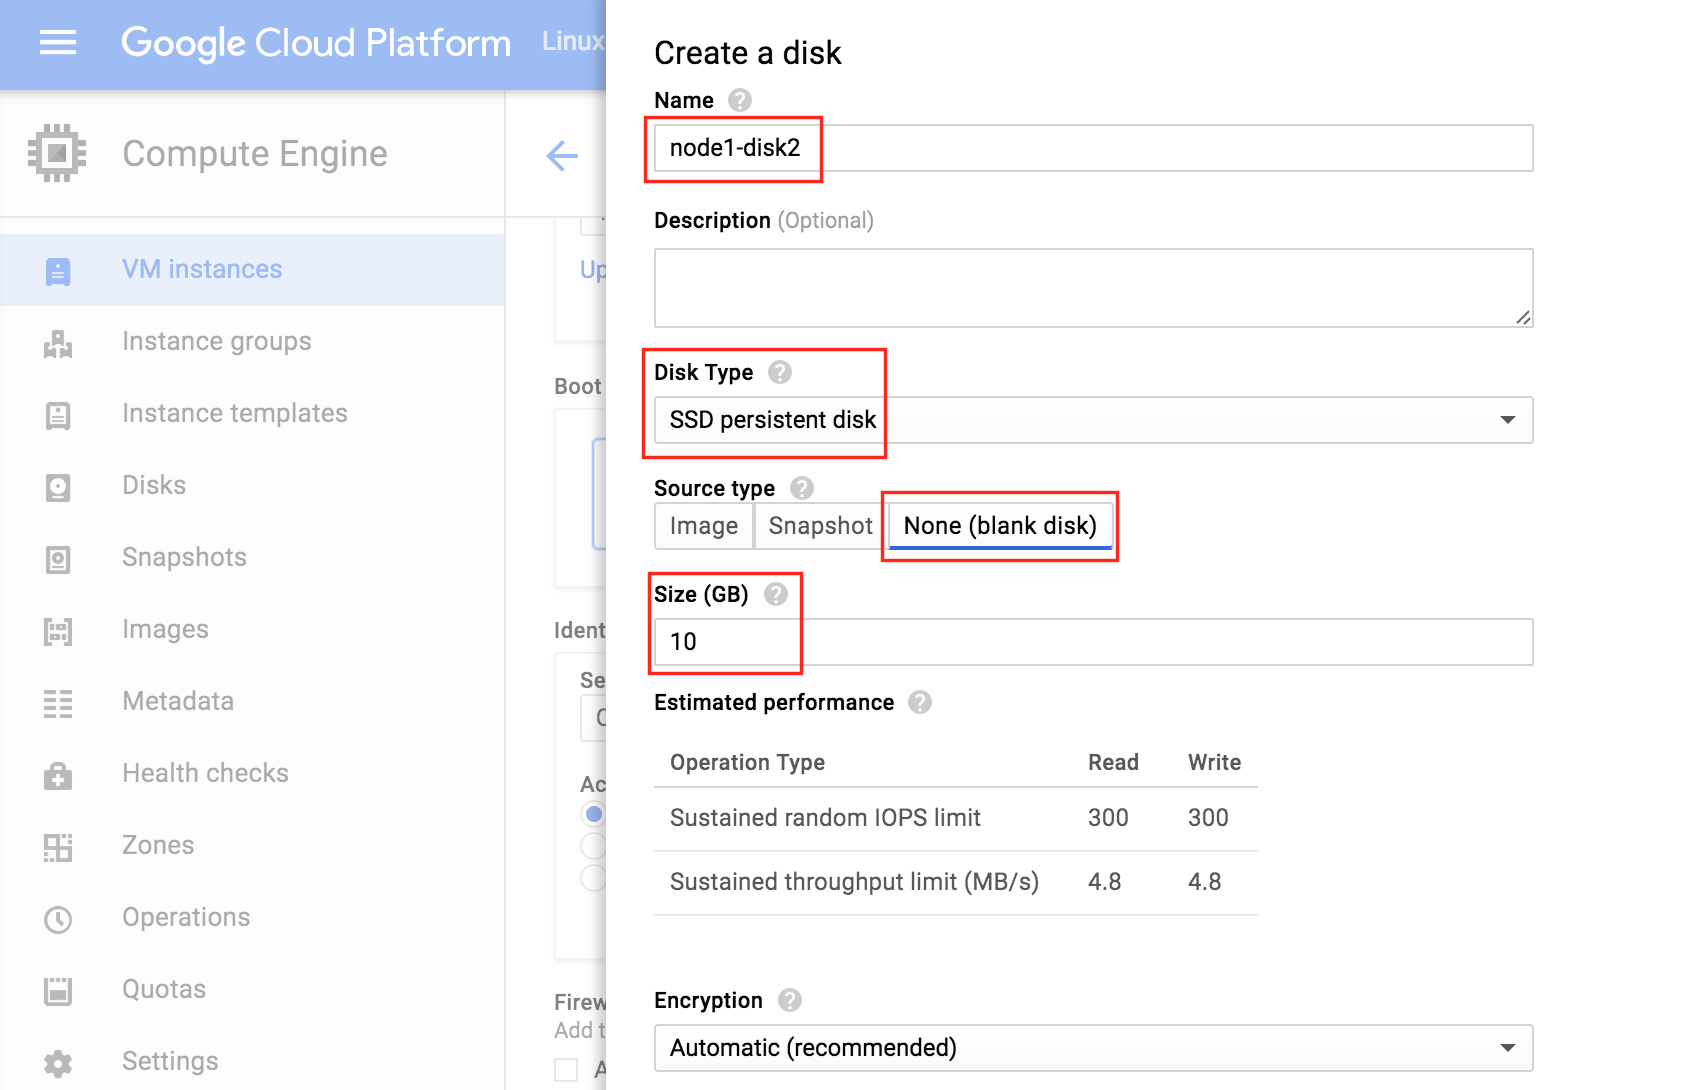
Task: Click the Images sidebar icon
Action: click(x=58, y=631)
